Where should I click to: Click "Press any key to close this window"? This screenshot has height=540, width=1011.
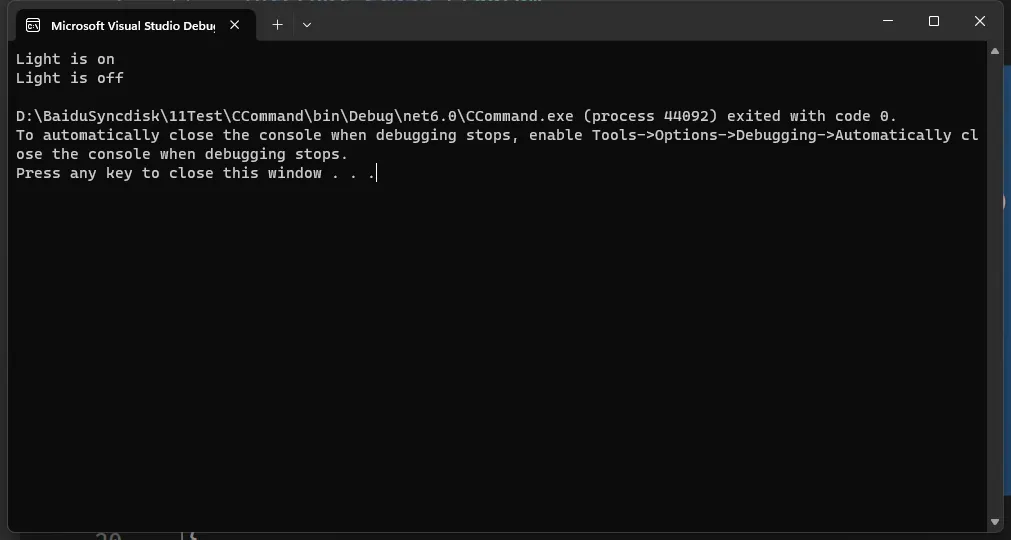[x=168, y=173]
